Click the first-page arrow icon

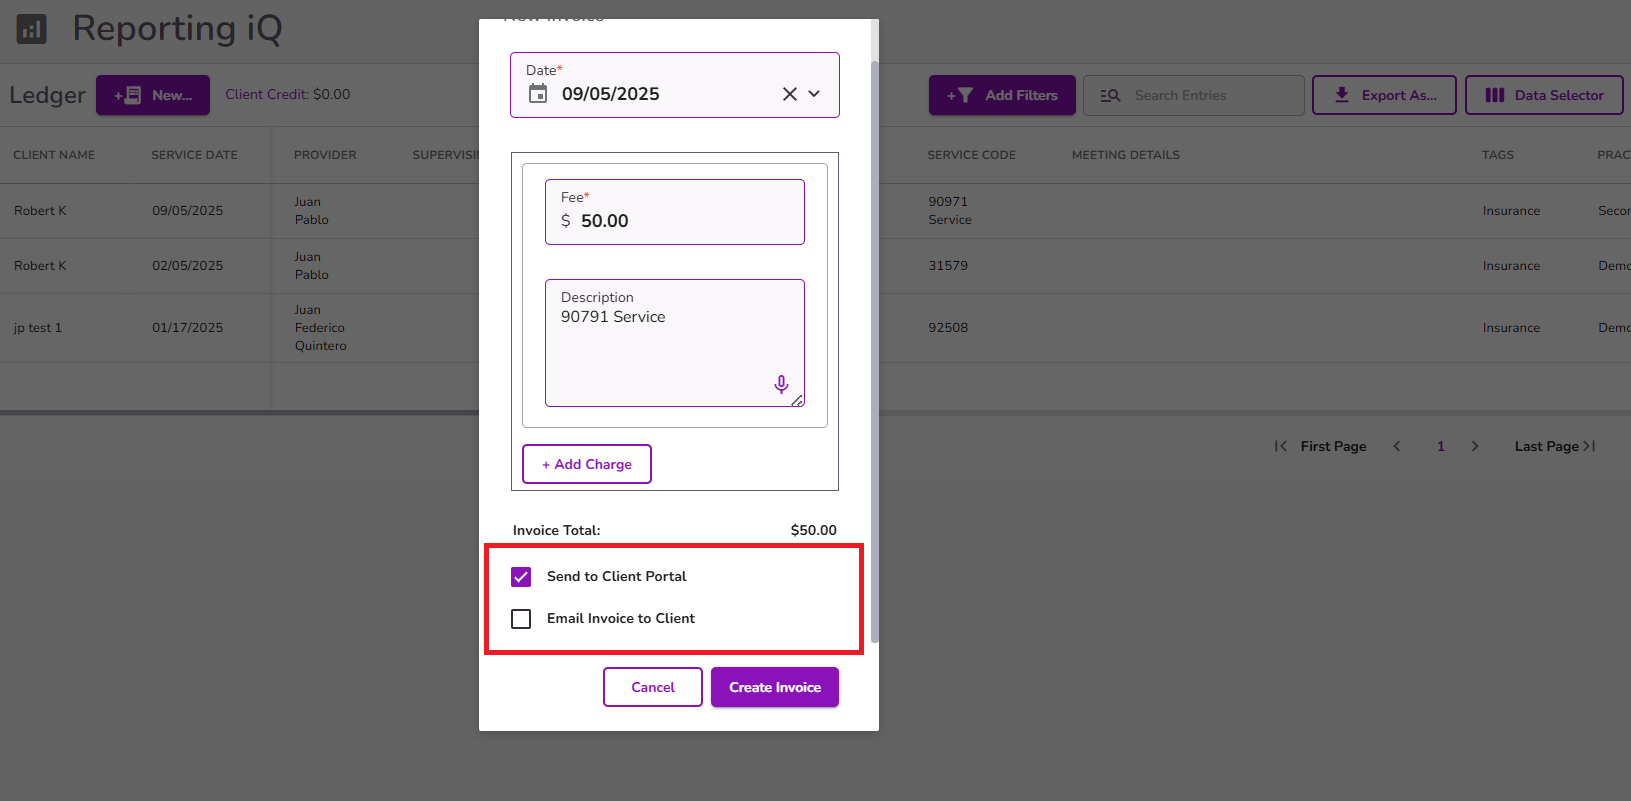click(x=1281, y=446)
